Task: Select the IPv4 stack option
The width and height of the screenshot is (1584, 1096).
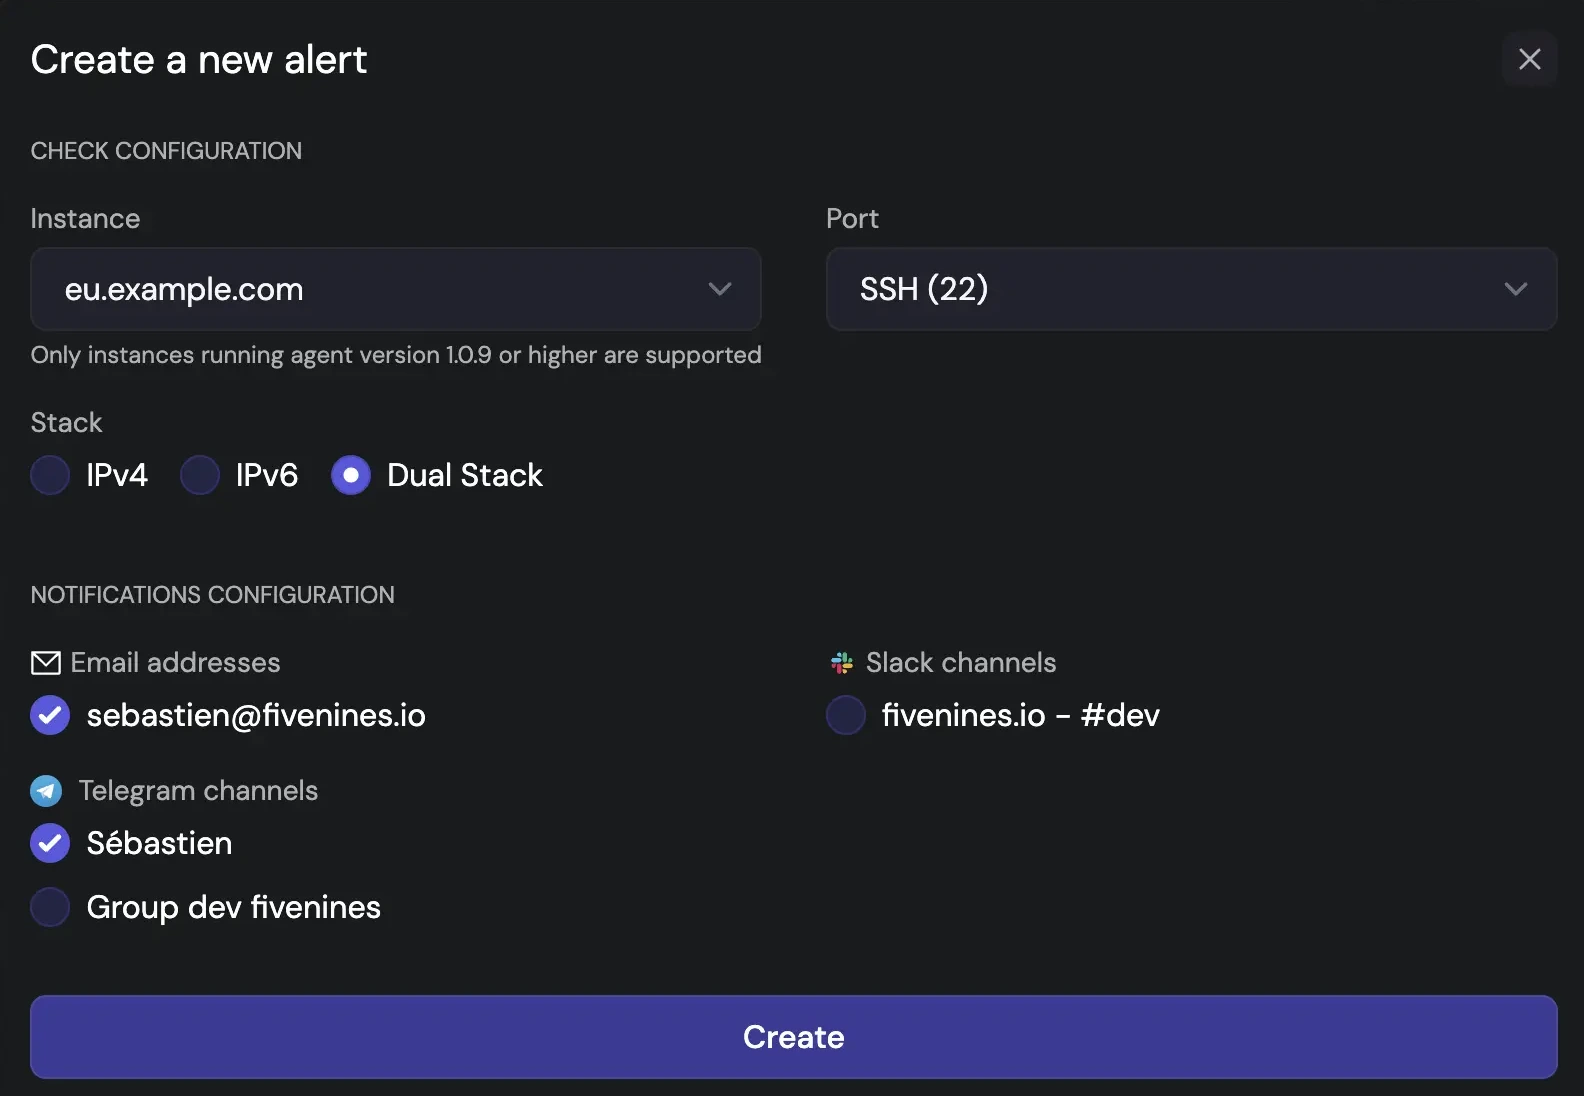Action: click(x=50, y=475)
